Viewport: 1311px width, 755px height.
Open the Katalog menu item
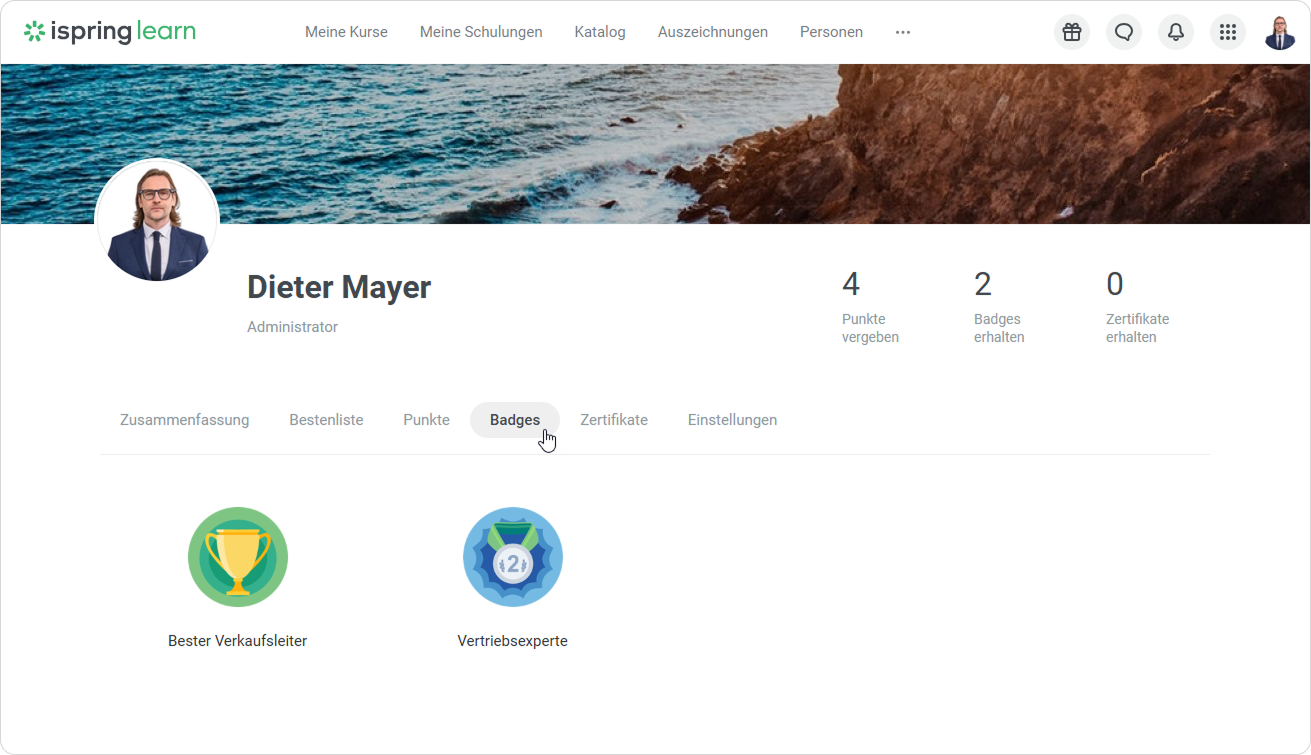click(600, 32)
